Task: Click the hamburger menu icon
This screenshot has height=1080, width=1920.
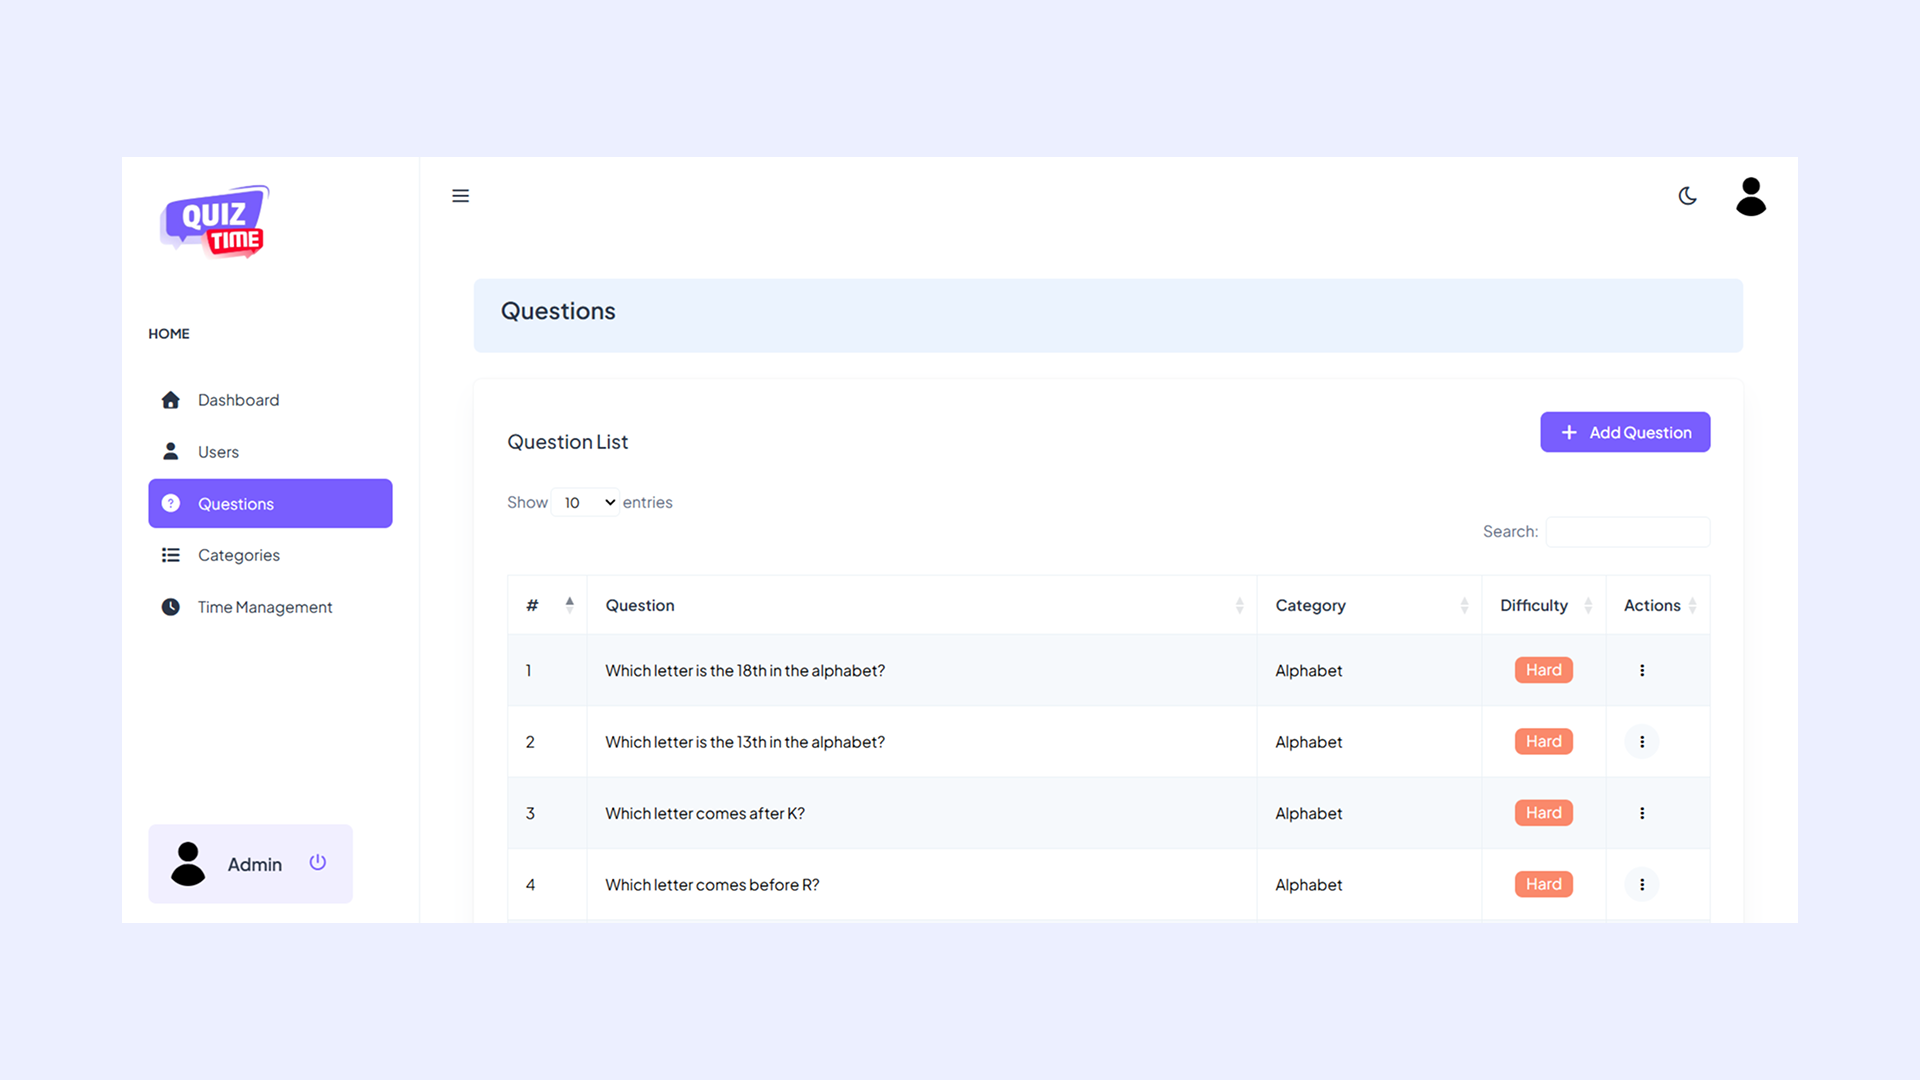Action: pos(460,196)
